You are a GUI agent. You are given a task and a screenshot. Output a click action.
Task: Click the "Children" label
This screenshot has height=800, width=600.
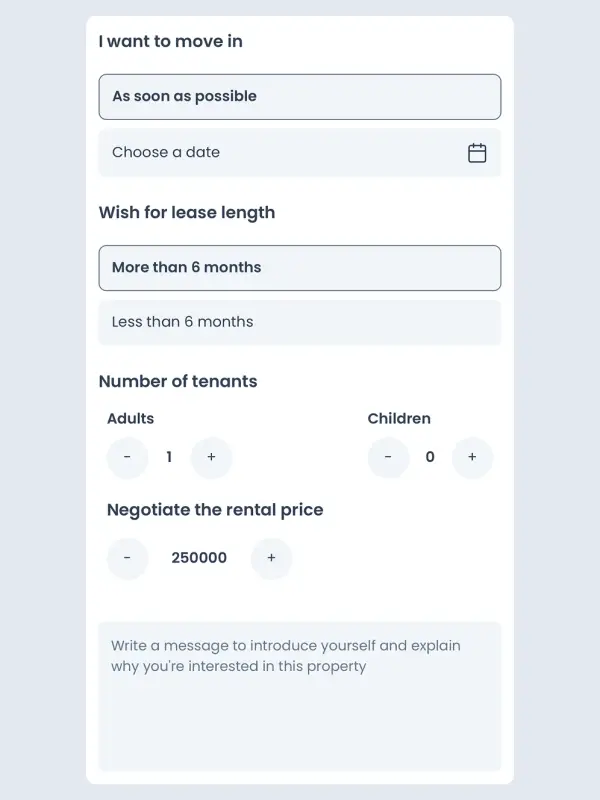399,419
